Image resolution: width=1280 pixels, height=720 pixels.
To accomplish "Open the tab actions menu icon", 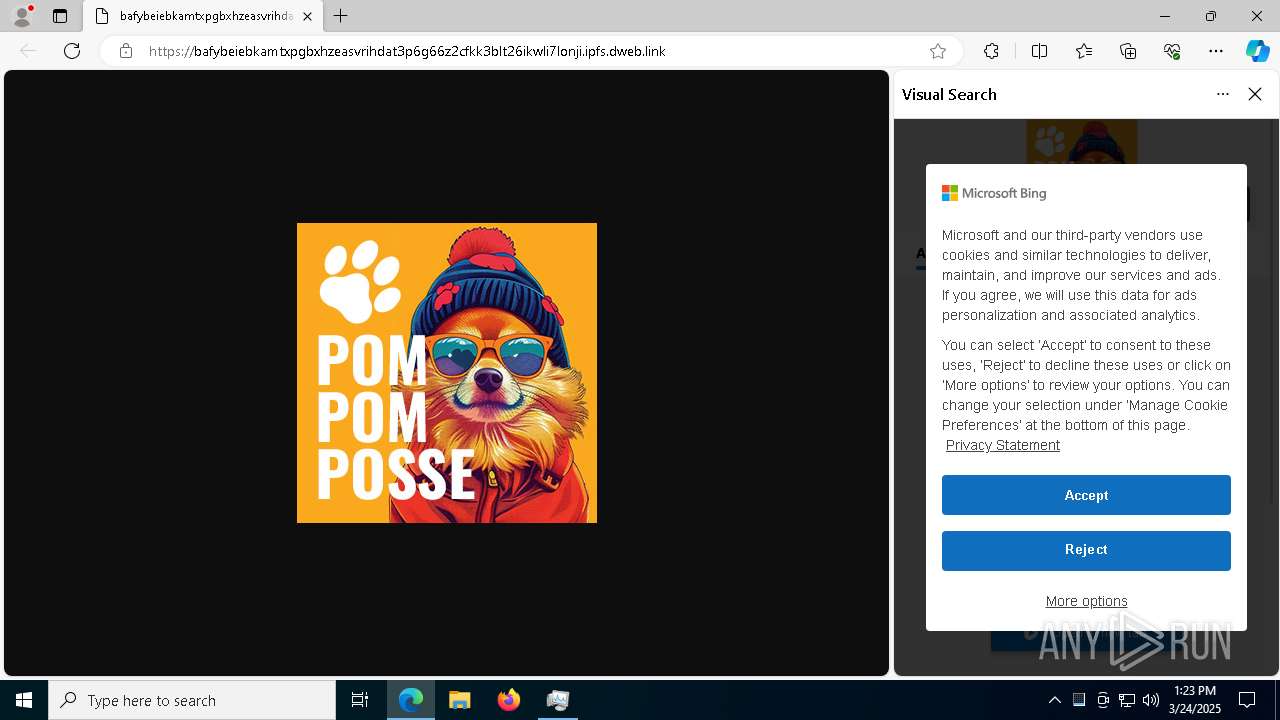I will (60, 16).
